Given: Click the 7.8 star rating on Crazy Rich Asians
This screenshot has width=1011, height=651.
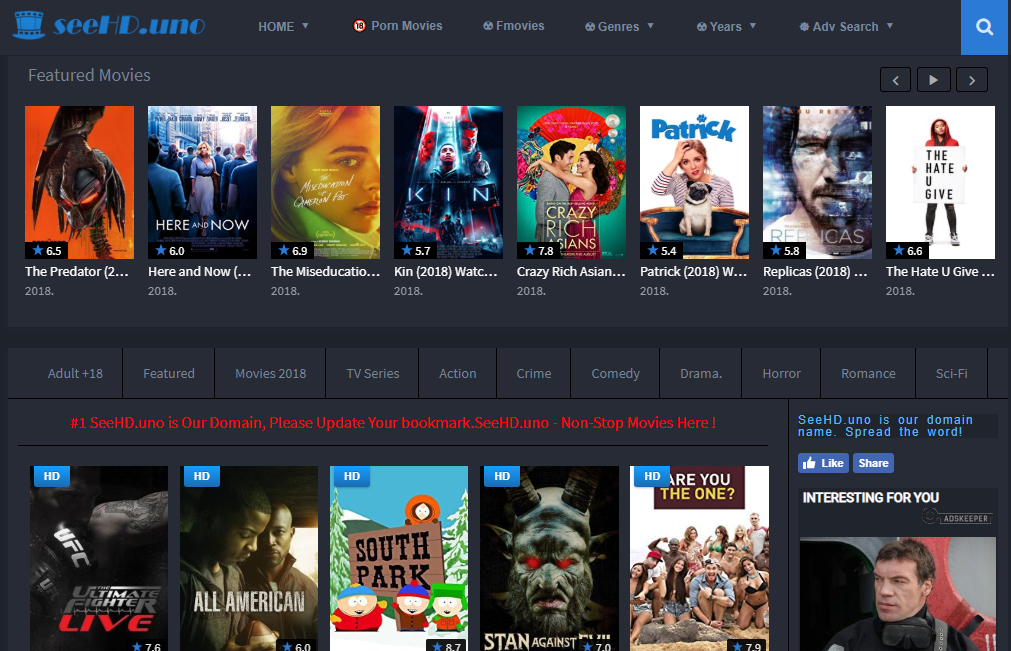Looking at the screenshot, I should (538, 250).
